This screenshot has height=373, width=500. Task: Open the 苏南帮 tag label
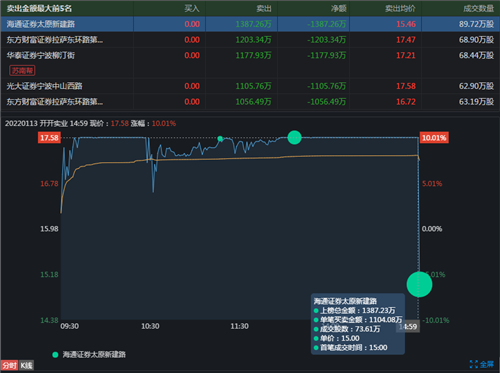22,71
